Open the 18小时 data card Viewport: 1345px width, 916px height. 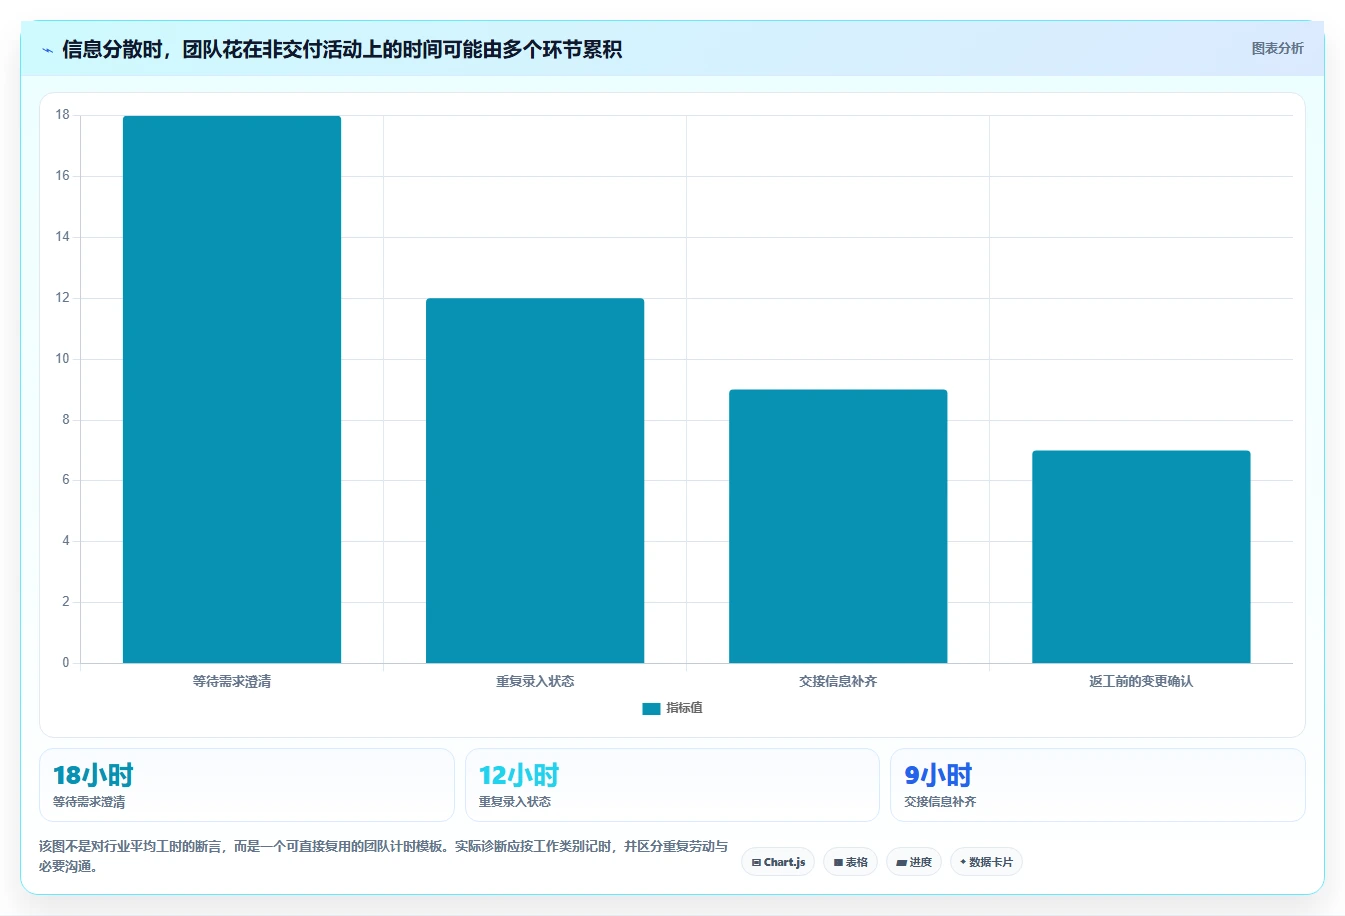[247, 785]
